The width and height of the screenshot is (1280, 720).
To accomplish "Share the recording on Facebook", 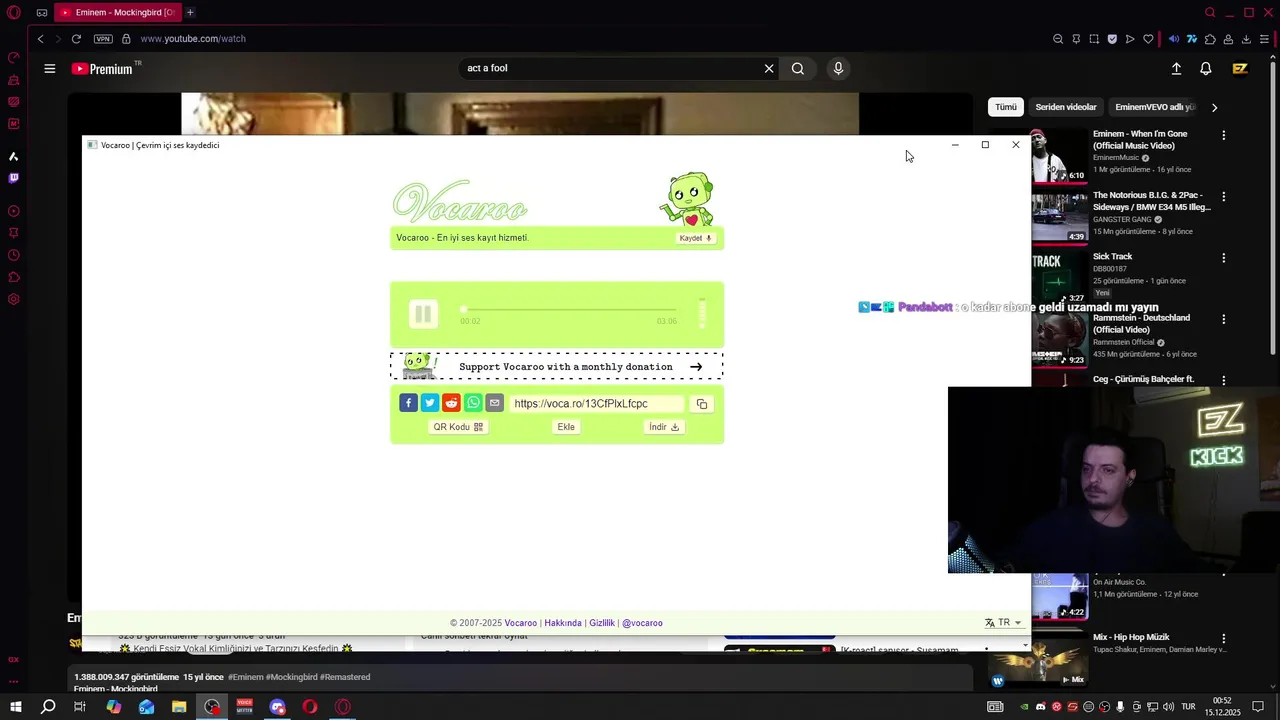I will [408, 403].
